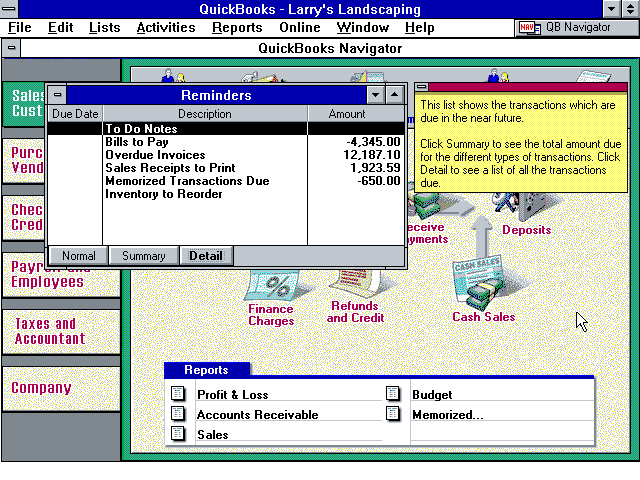Viewport: 640px width, 480px height.
Task: Open the Budget report link
Action: (432, 395)
